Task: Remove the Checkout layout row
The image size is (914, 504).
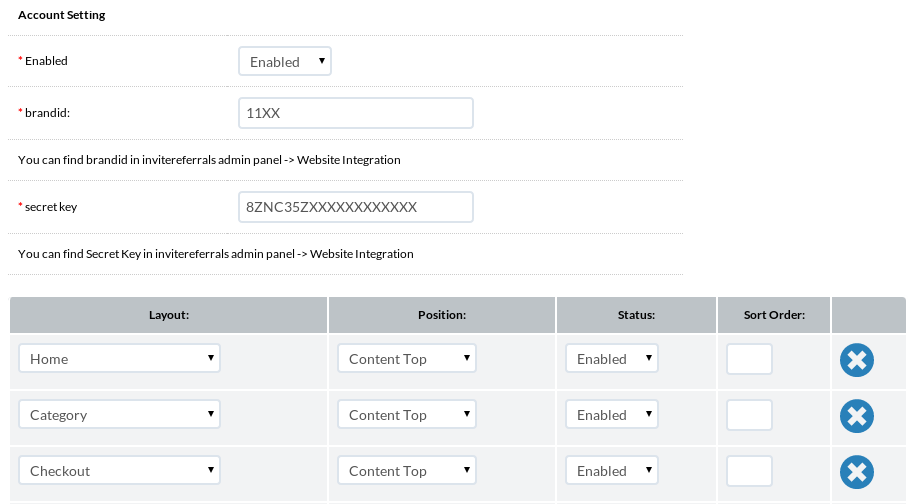Action: 856,472
